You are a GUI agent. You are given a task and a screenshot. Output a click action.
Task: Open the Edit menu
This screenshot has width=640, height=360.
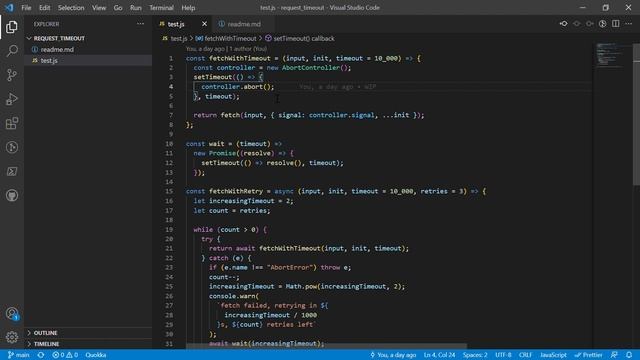[x=44, y=8]
